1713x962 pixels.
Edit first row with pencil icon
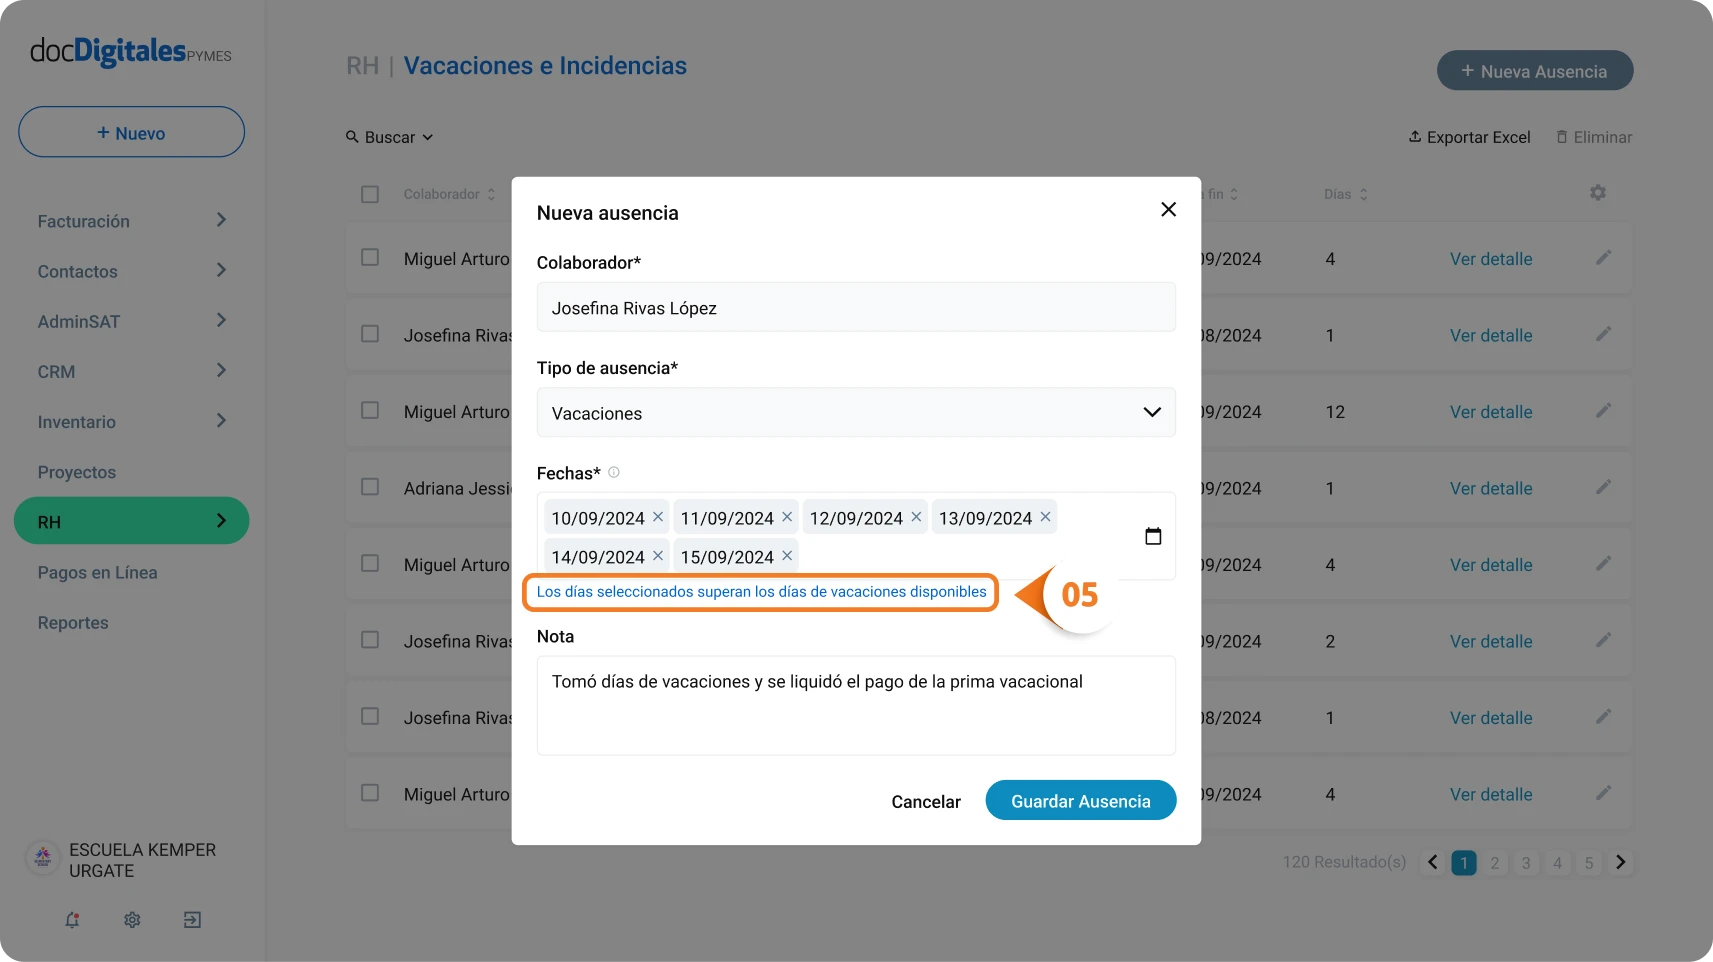pos(1603,258)
